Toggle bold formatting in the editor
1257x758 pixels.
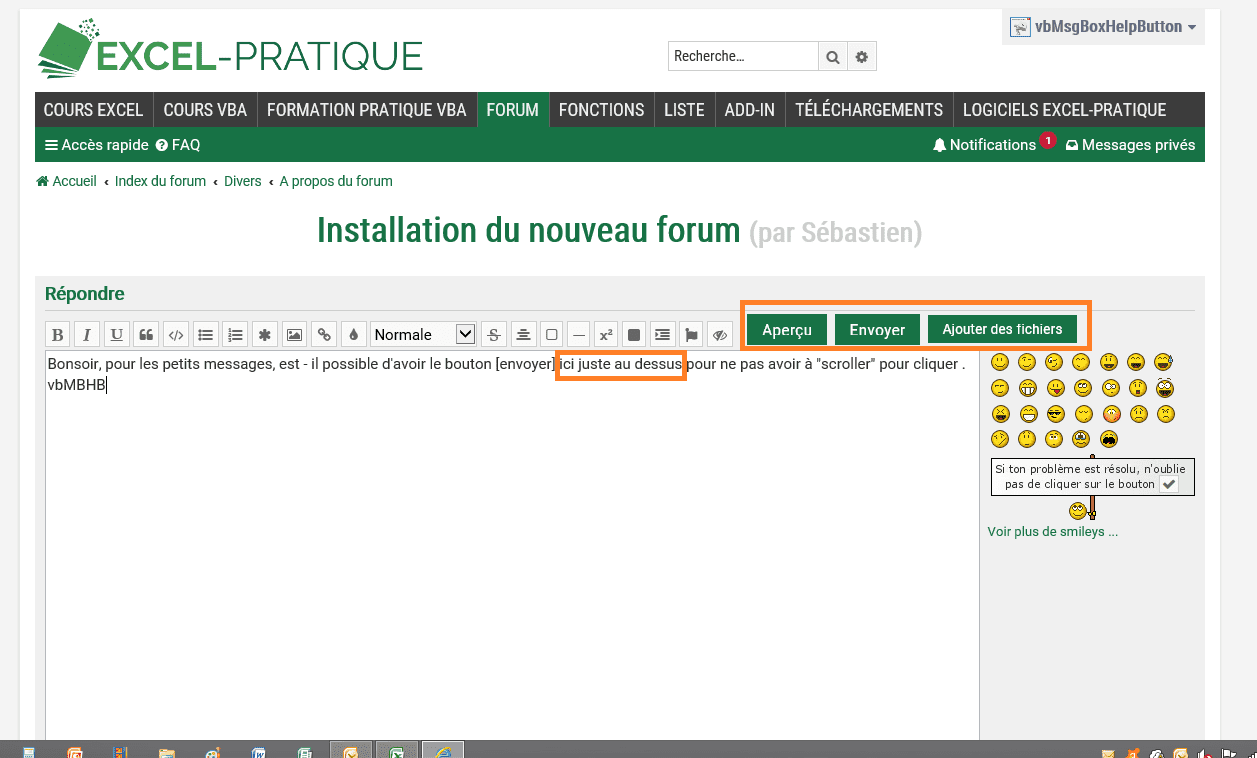pyautogui.click(x=58, y=335)
